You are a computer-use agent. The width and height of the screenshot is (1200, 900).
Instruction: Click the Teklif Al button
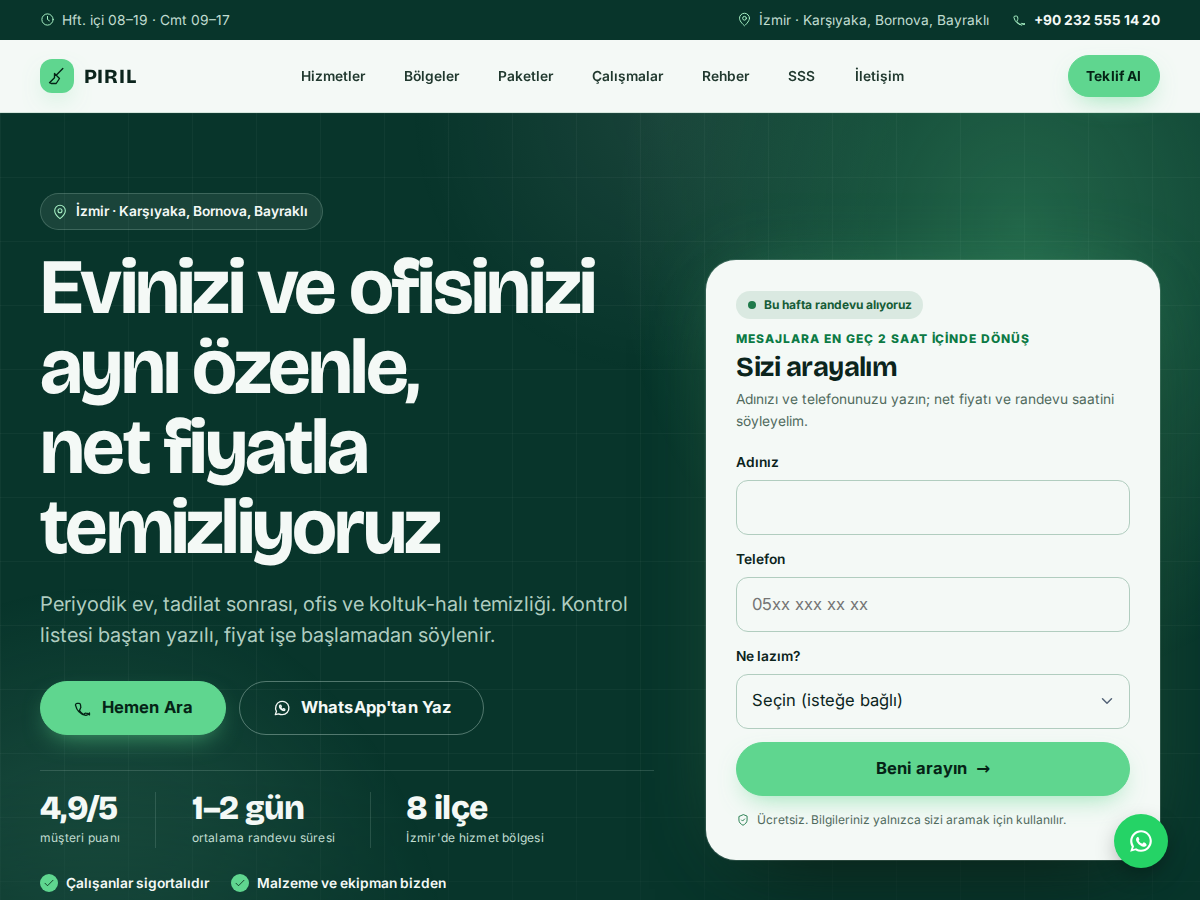tap(1114, 76)
